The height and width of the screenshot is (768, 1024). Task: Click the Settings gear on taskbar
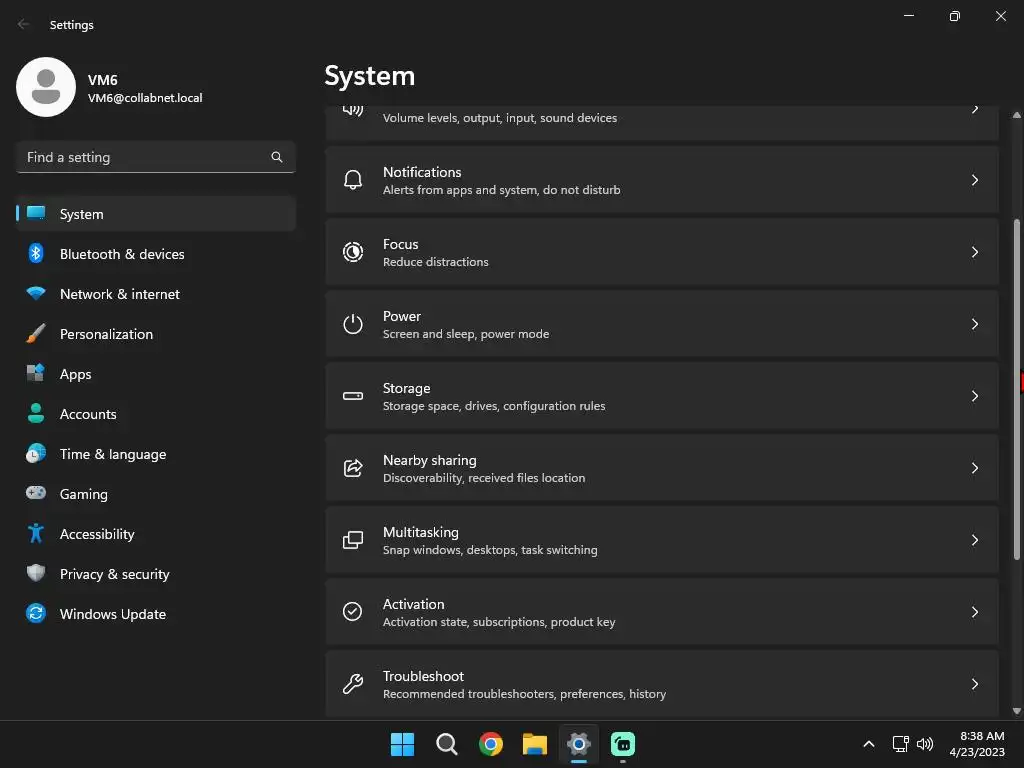pos(579,744)
